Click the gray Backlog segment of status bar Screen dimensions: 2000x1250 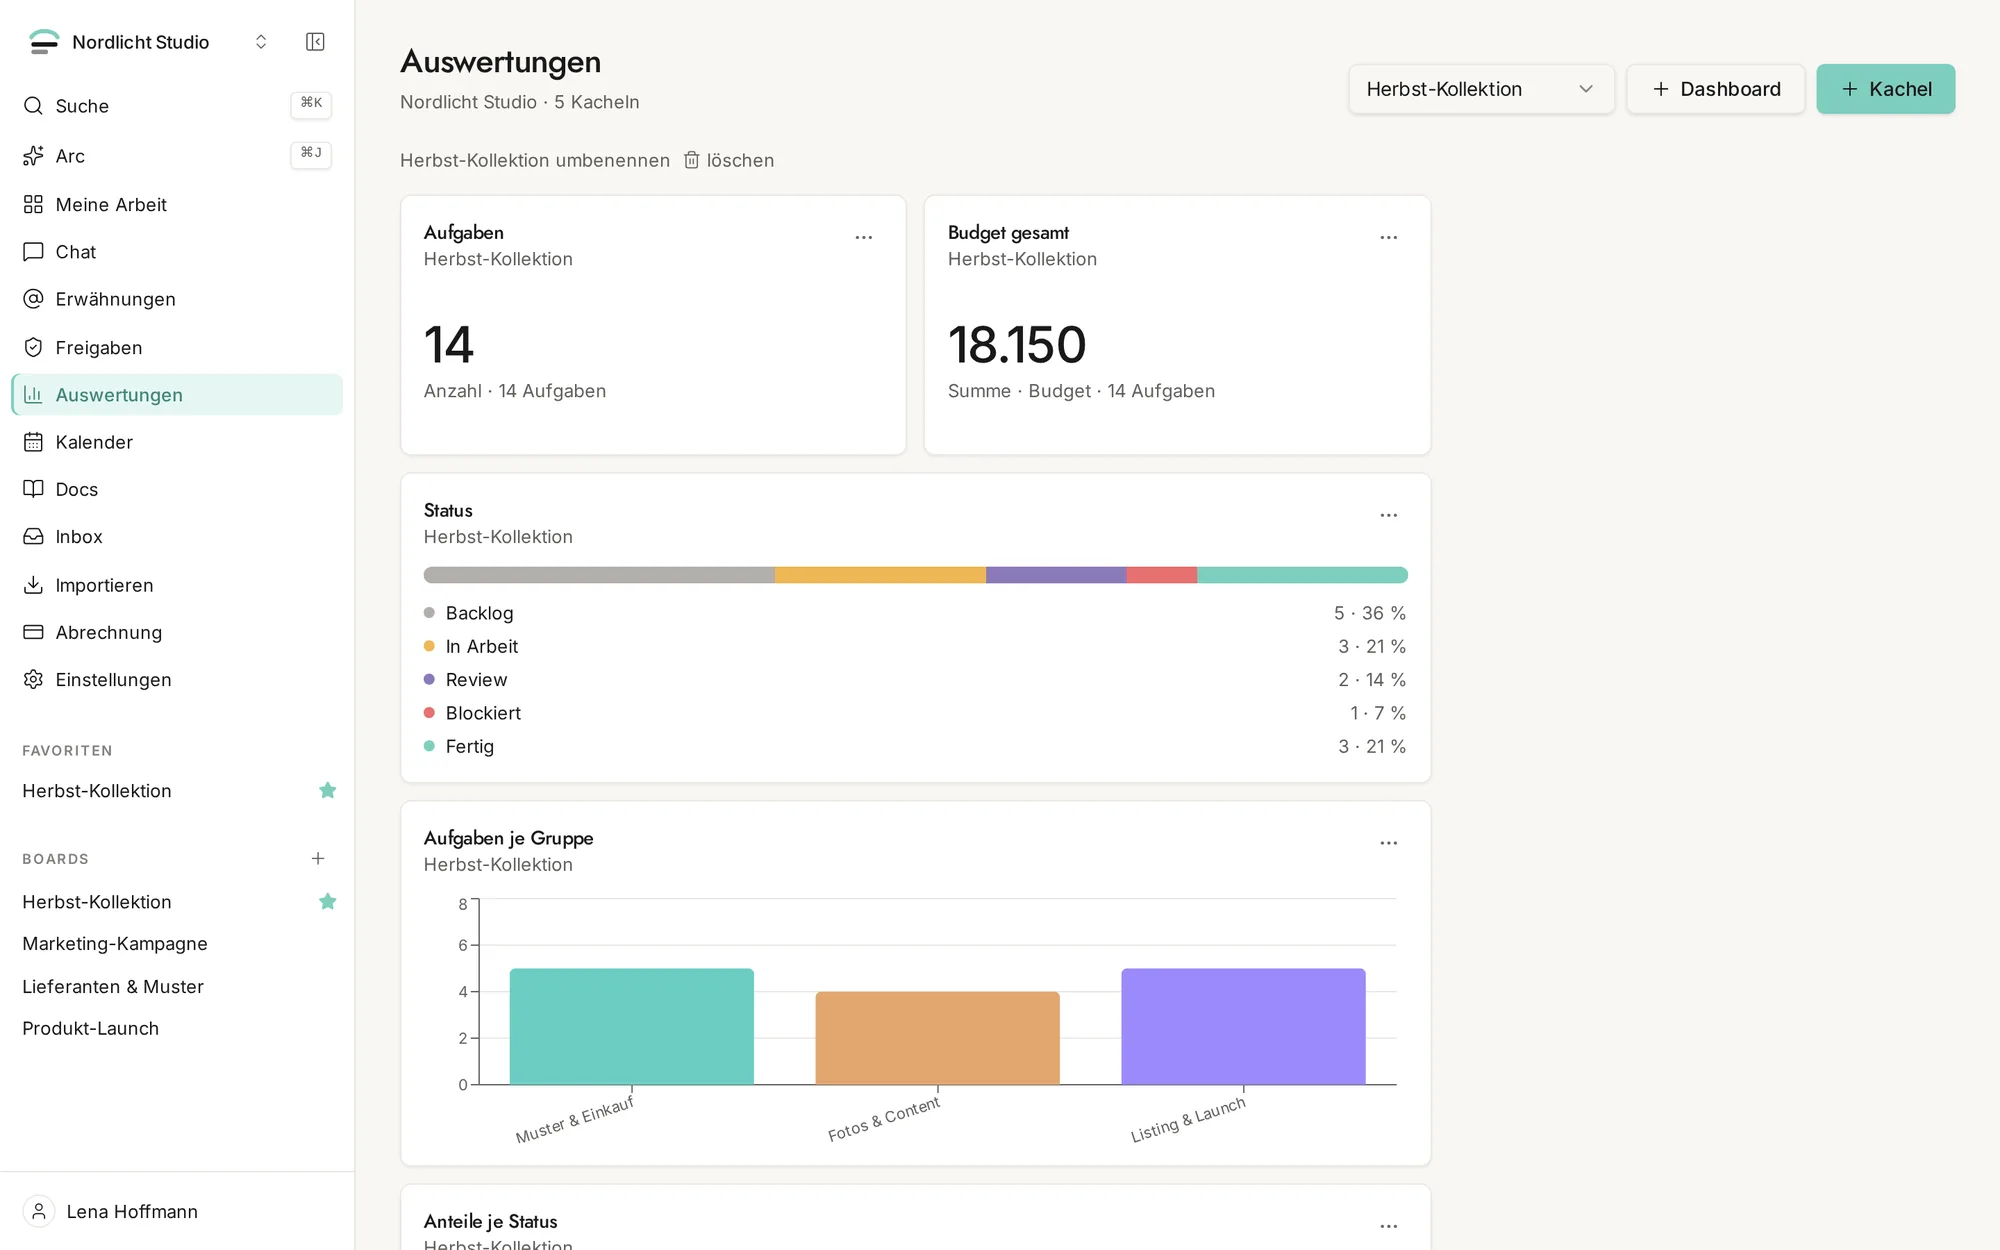pos(599,575)
